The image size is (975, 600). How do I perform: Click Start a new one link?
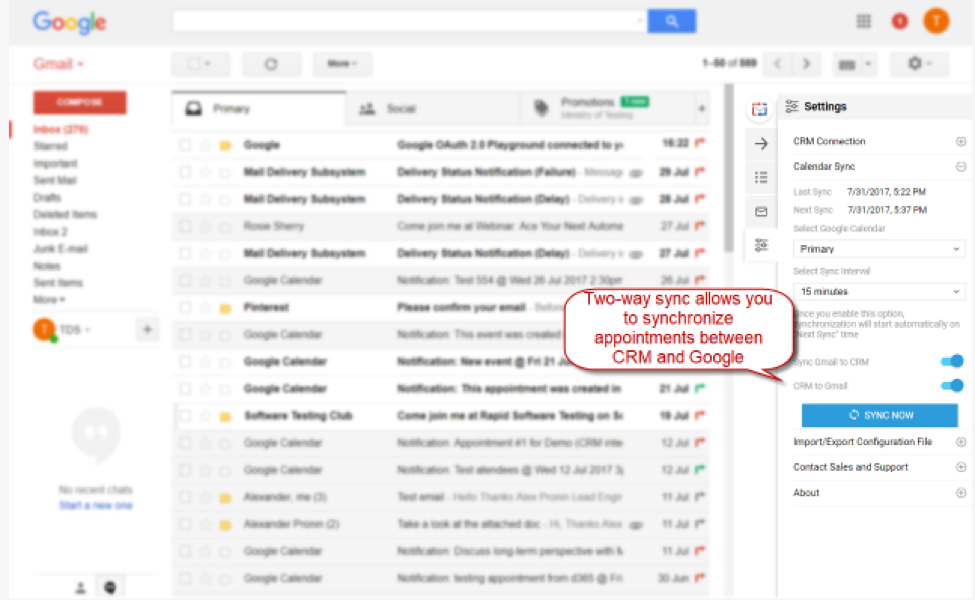pos(96,505)
